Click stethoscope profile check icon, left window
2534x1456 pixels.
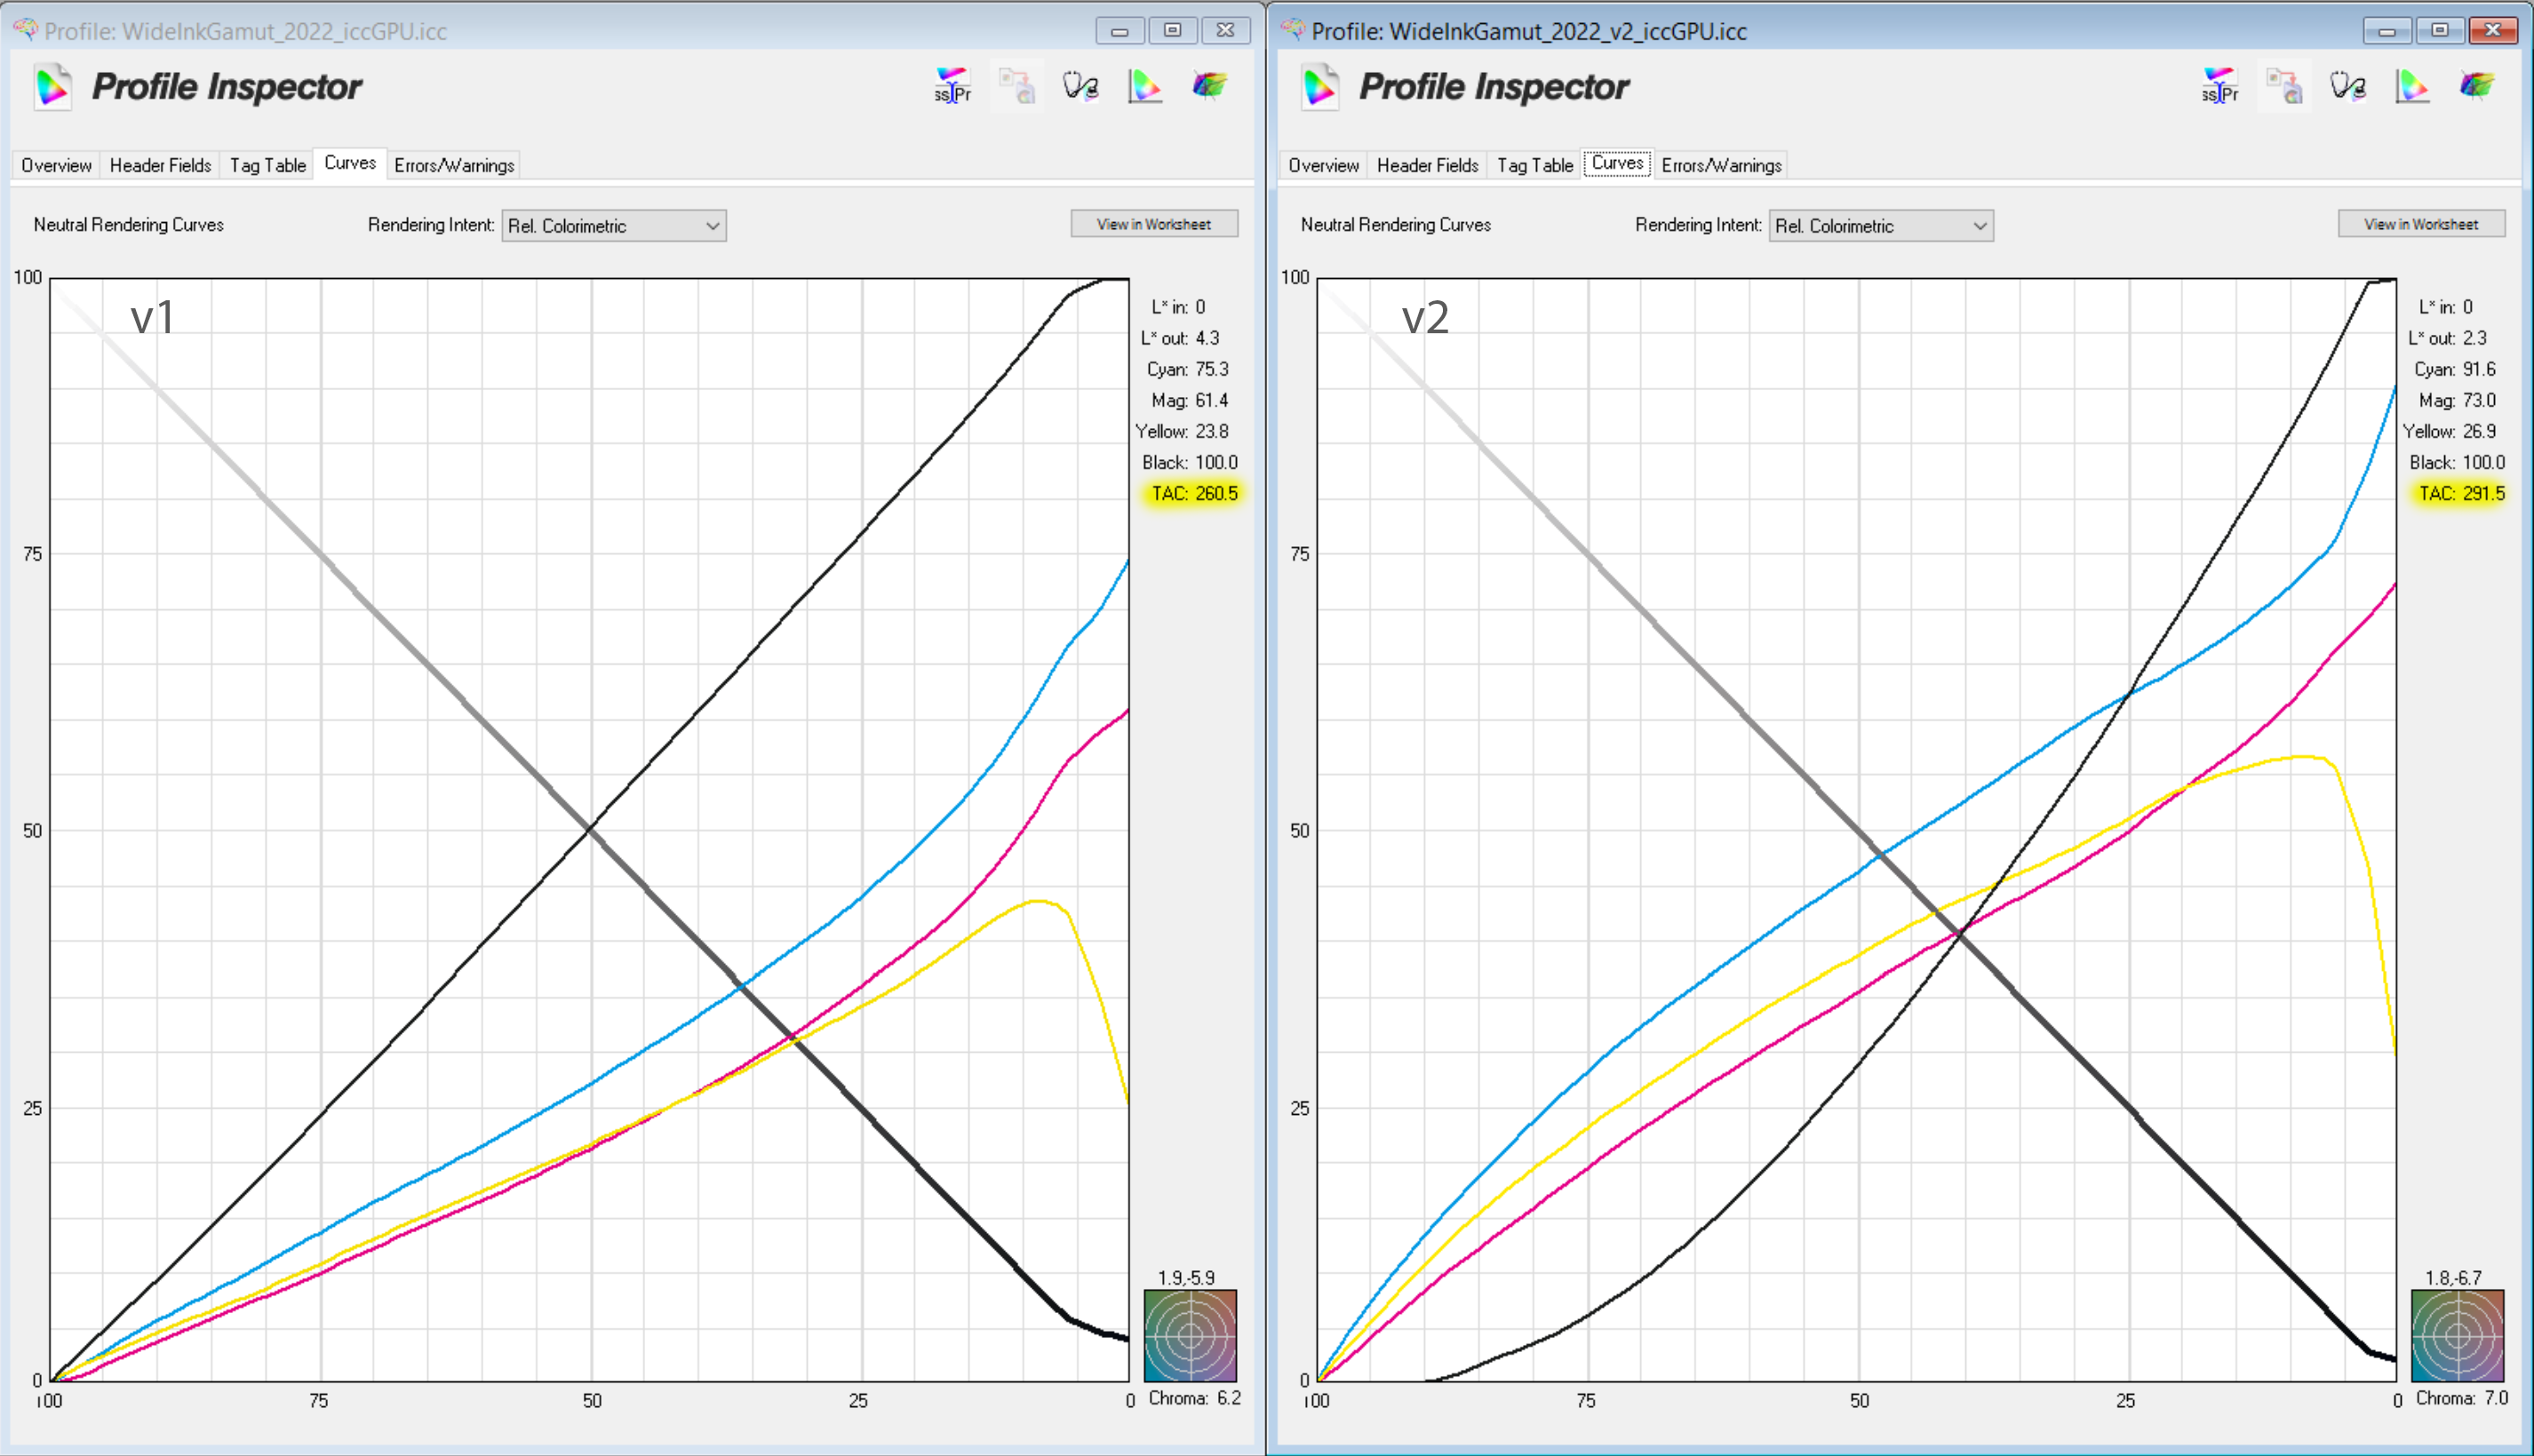pyautogui.click(x=1080, y=86)
